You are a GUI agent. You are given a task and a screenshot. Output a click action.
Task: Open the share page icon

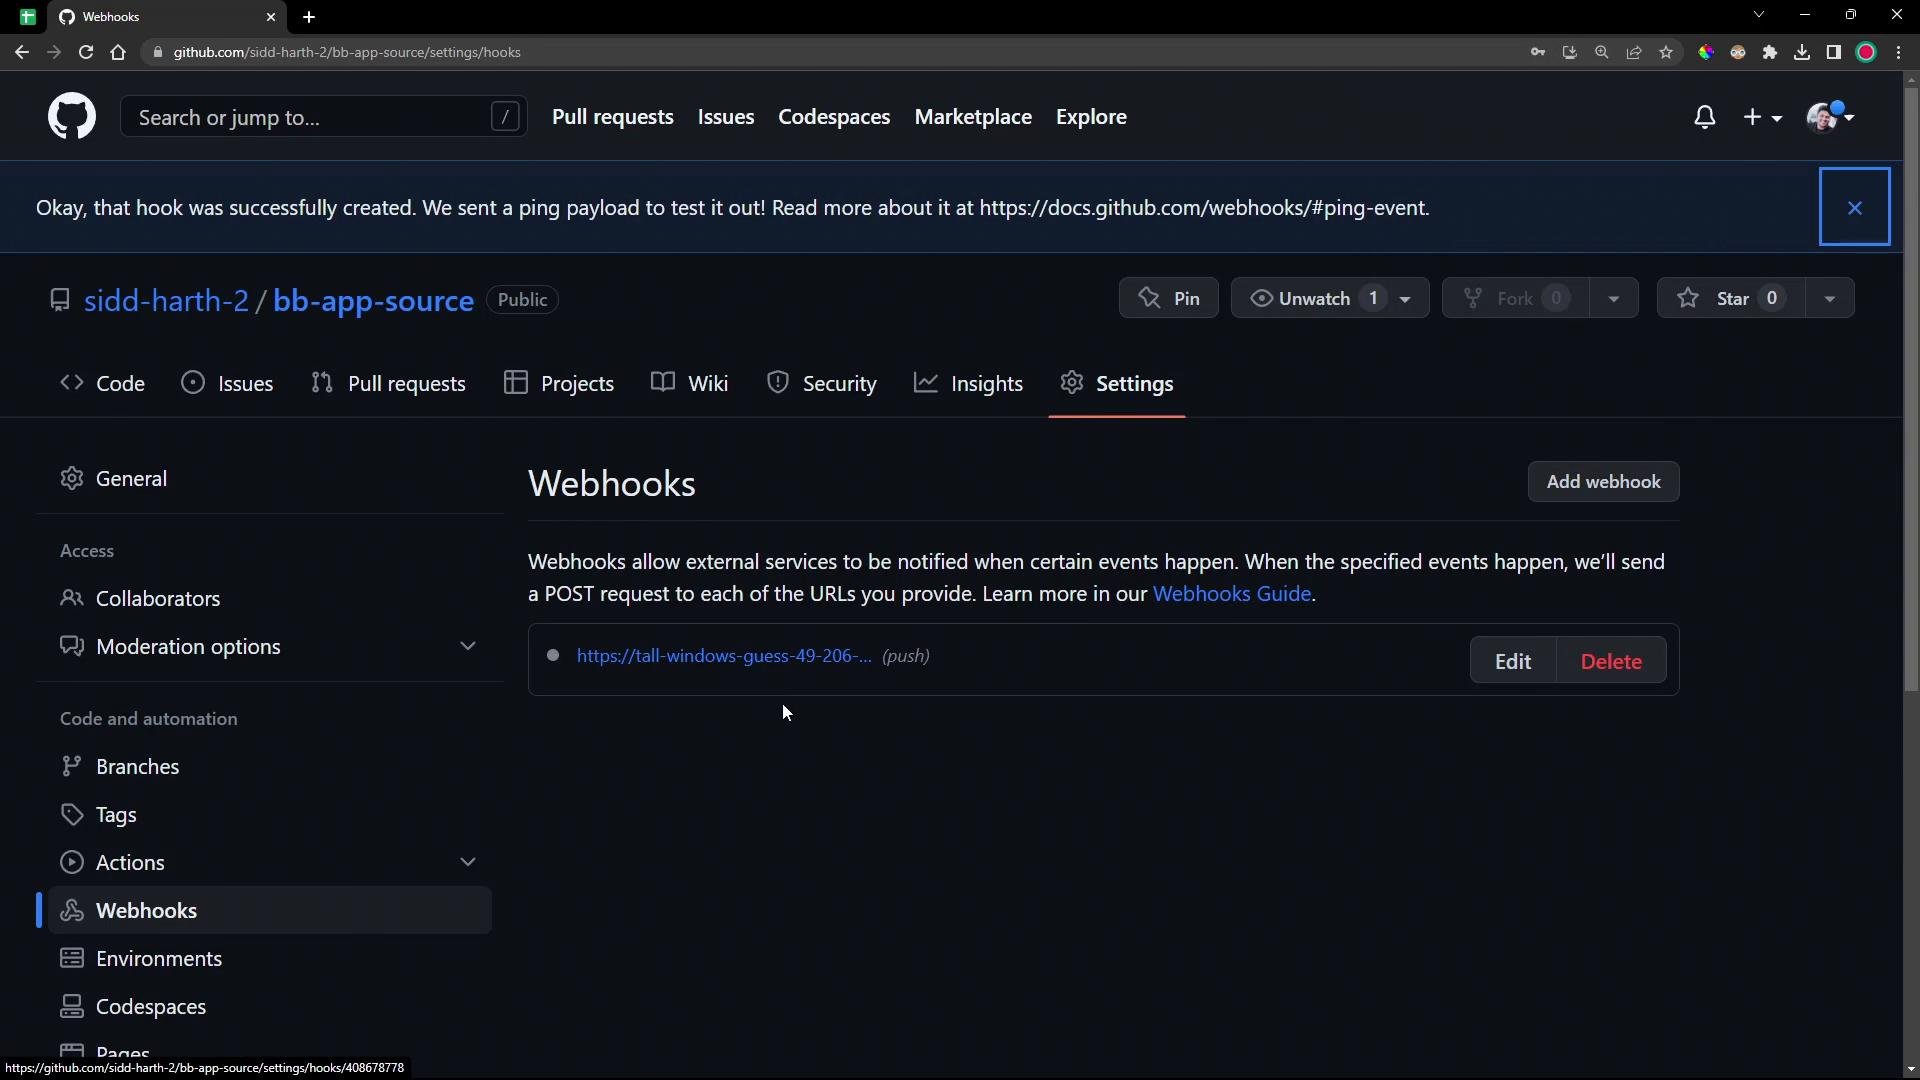coord(1634,52)
